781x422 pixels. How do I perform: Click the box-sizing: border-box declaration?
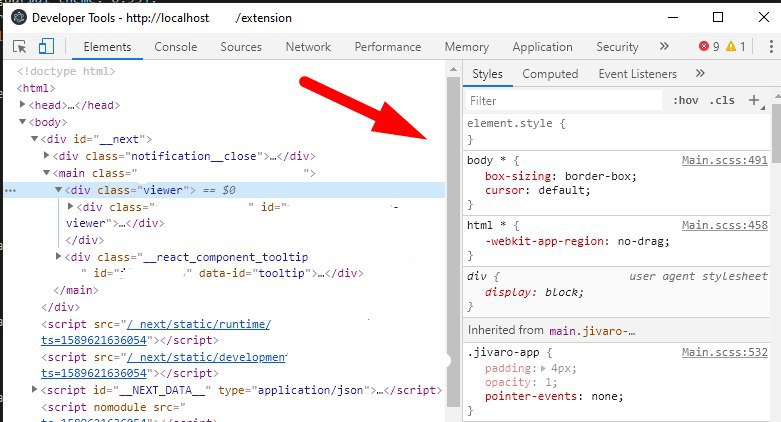point(560,176)
